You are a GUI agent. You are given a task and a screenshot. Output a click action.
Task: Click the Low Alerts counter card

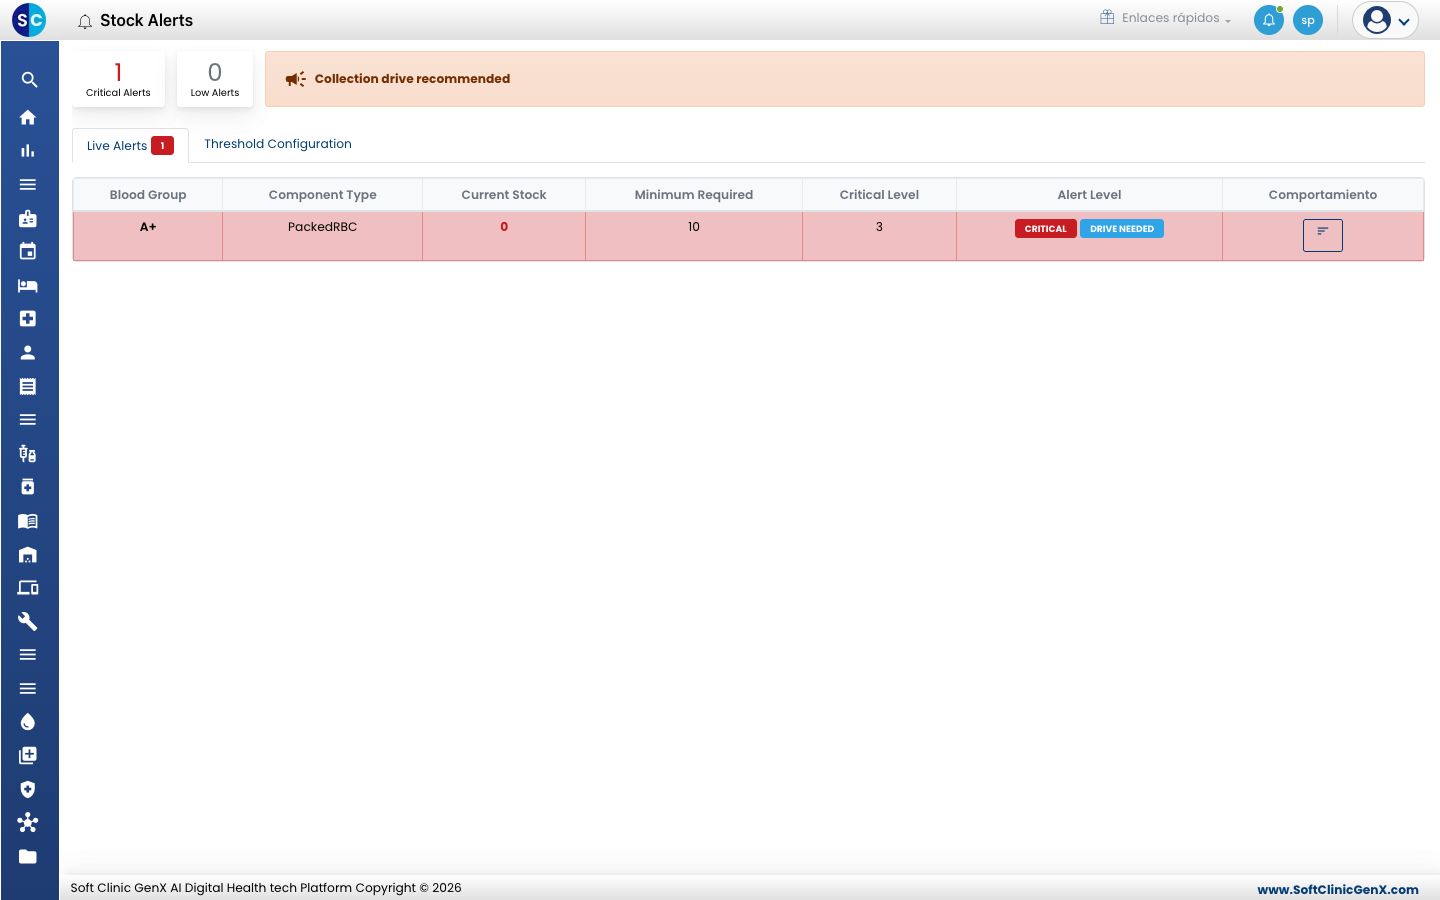click(x=215, y=79)
